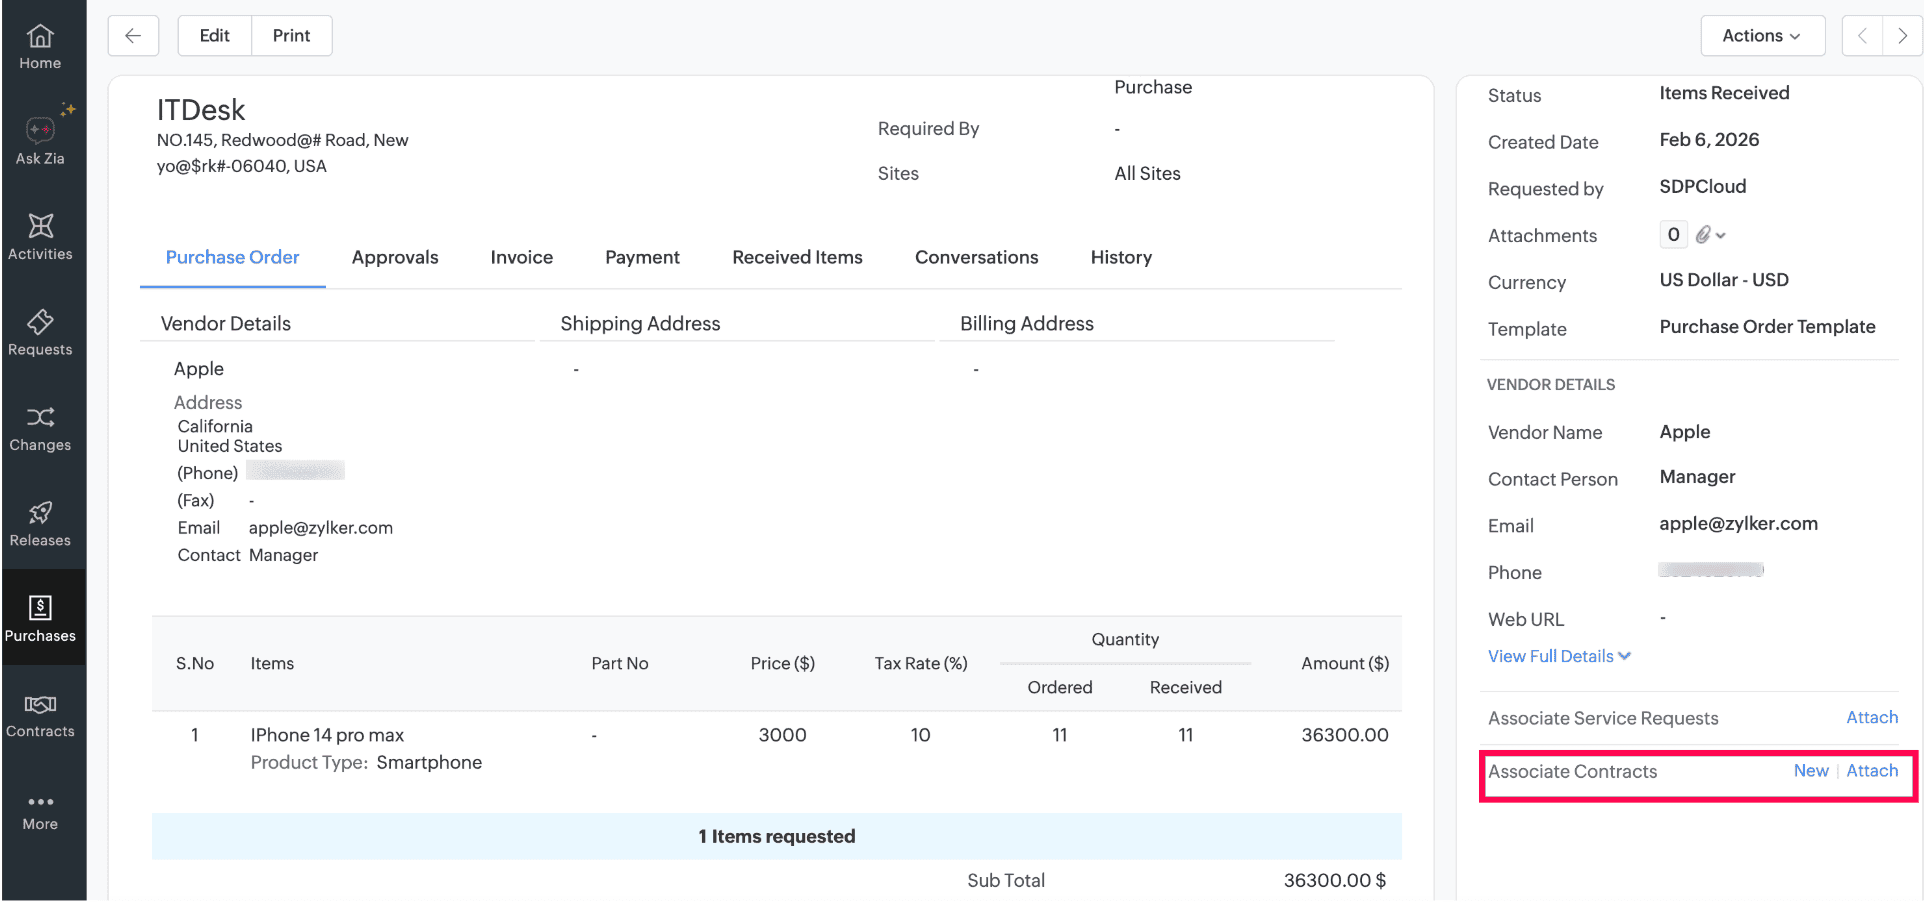
Task: Print the purchase order
Action: [x=291, y=36]
